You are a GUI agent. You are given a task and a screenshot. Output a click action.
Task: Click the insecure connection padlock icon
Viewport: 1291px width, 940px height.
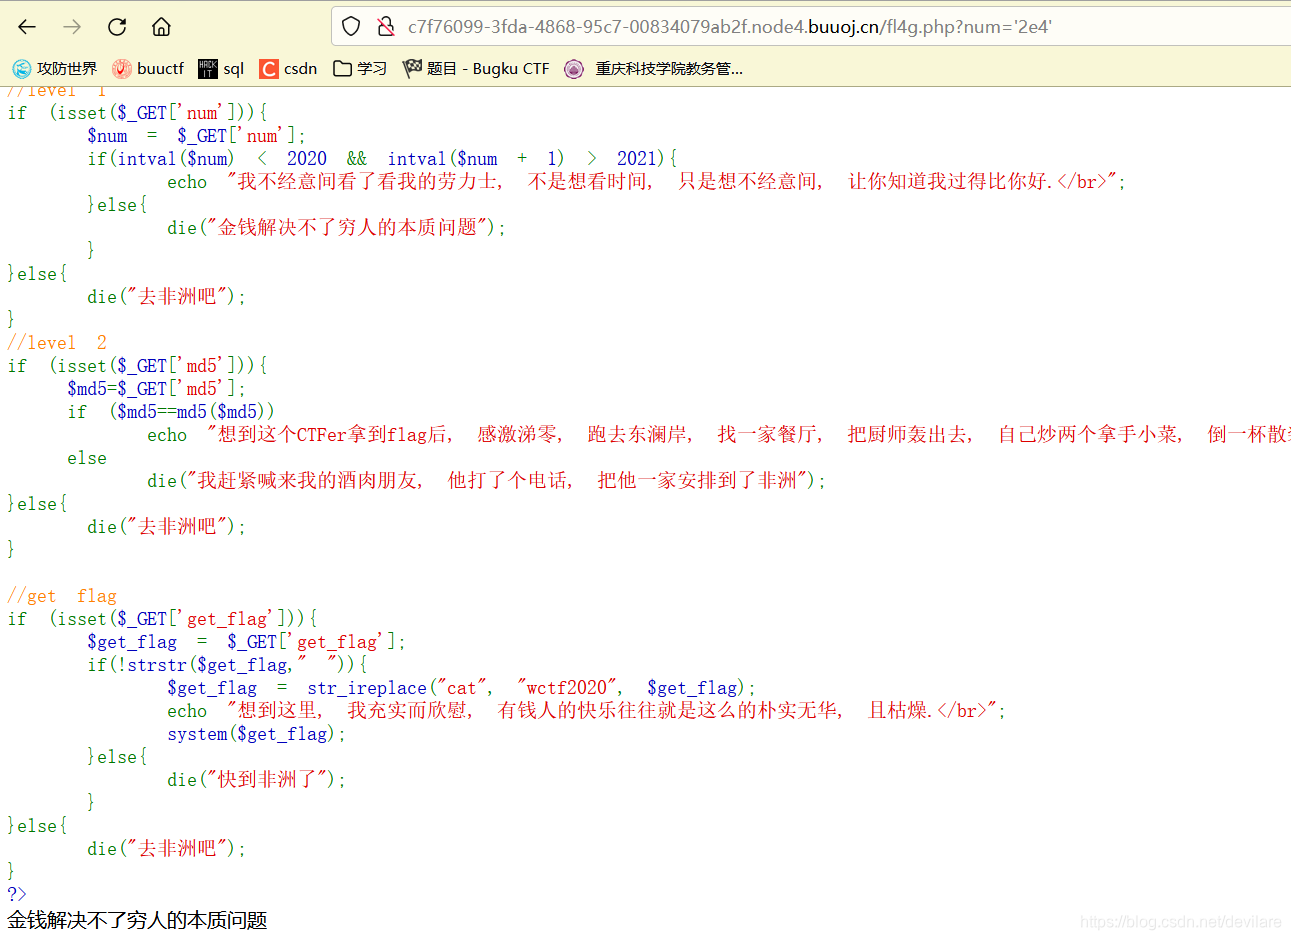385,26
